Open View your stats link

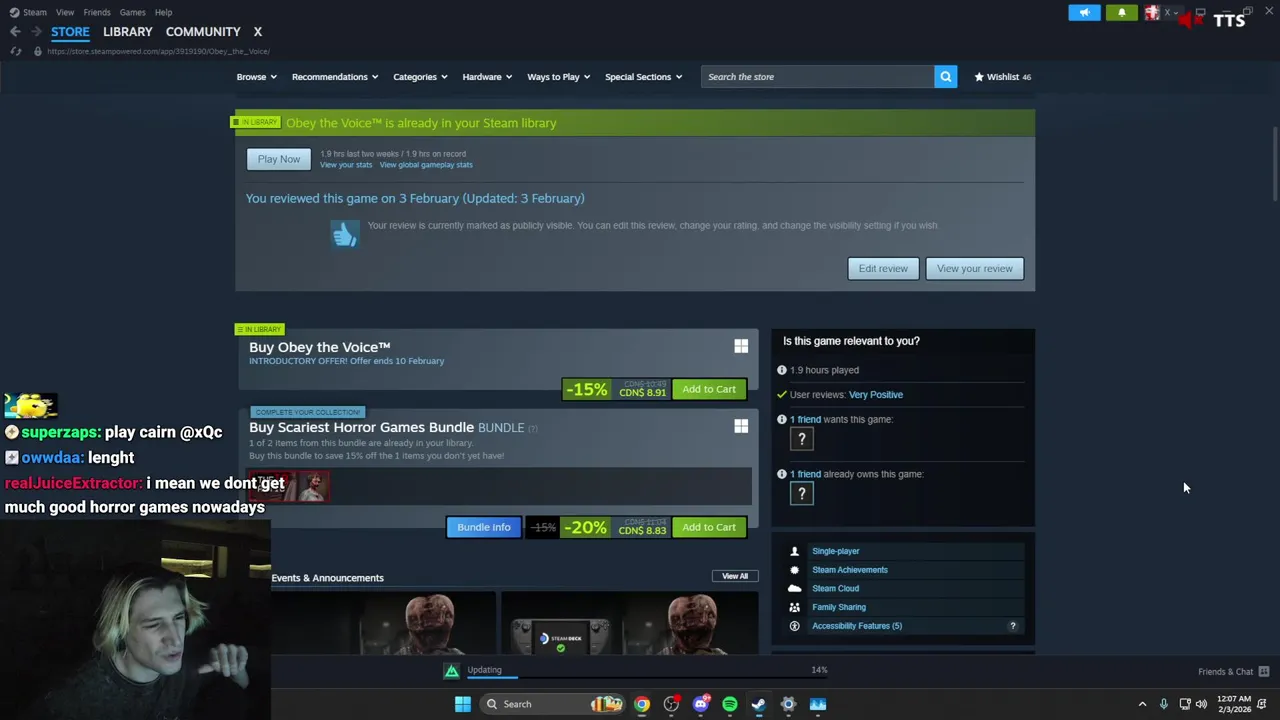[x=346, y=165]
